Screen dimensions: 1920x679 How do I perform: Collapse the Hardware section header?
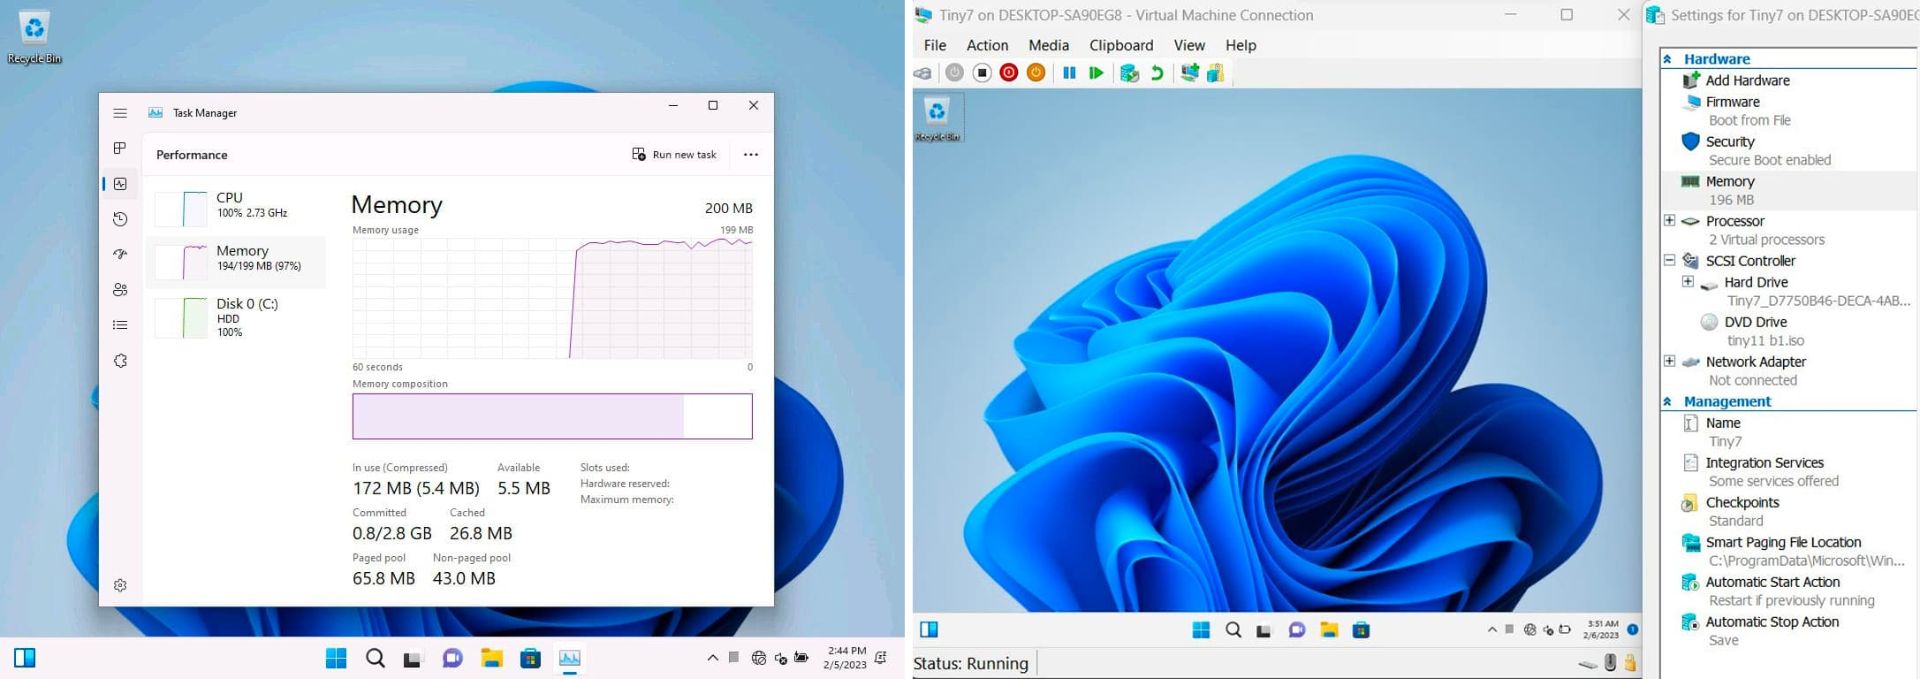[1667, 59]
